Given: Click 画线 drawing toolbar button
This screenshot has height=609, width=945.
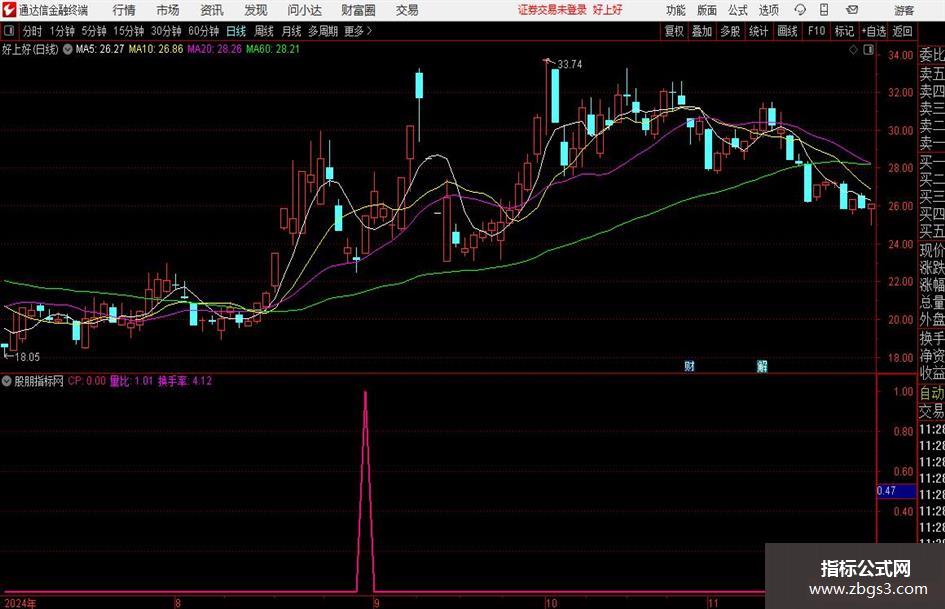Looking at the screenshot, I should coord(788,31).
